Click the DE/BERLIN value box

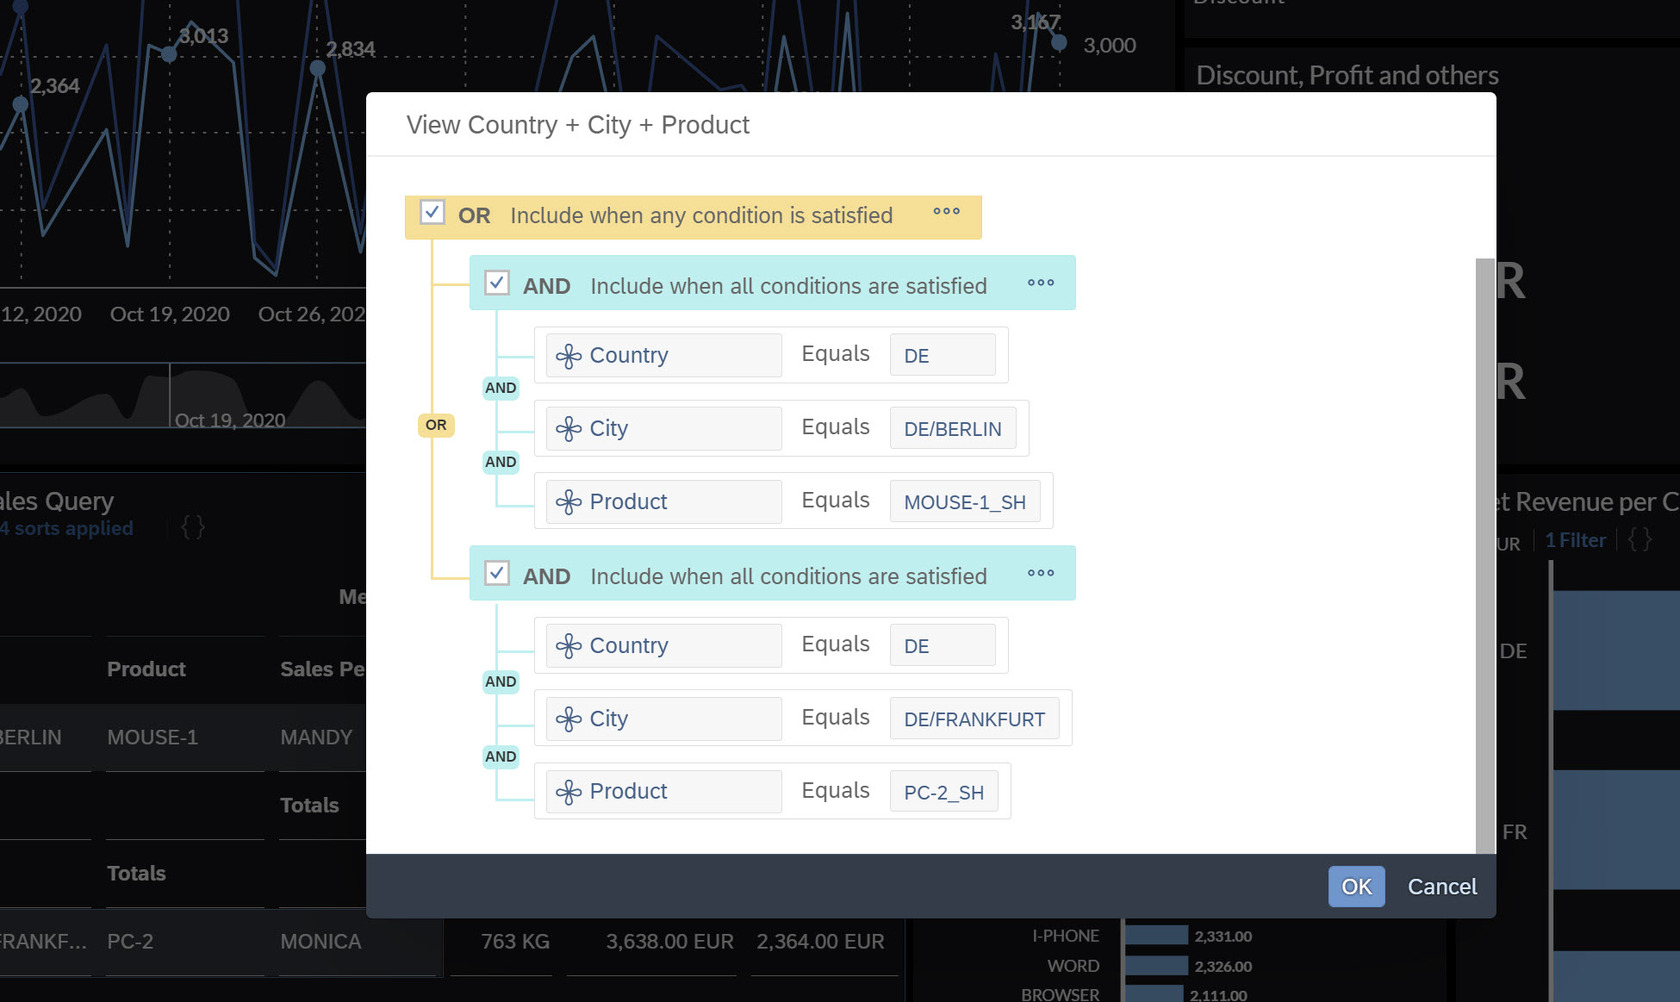pos(953,428)
